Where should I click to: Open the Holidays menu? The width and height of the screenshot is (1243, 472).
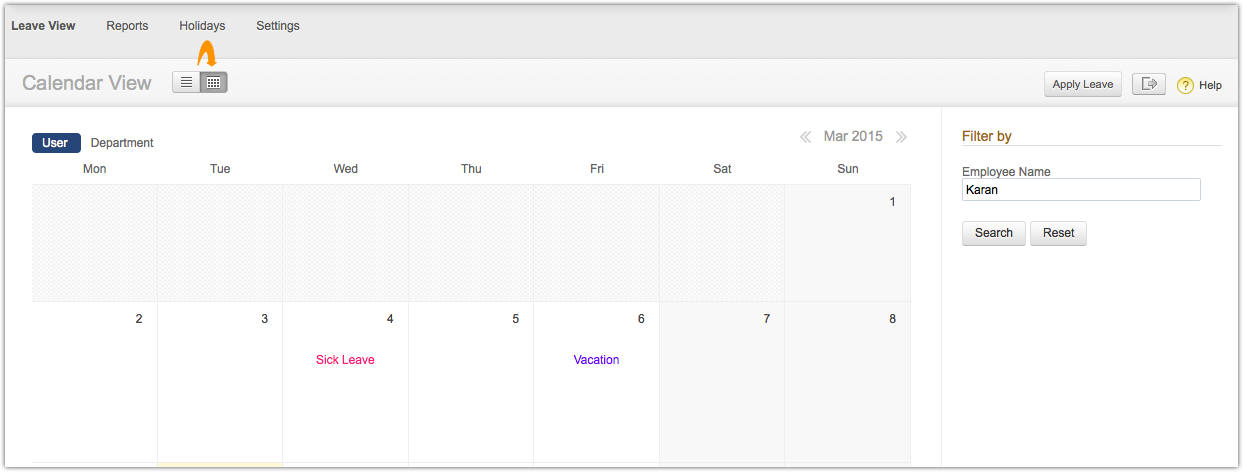(202, 26)
